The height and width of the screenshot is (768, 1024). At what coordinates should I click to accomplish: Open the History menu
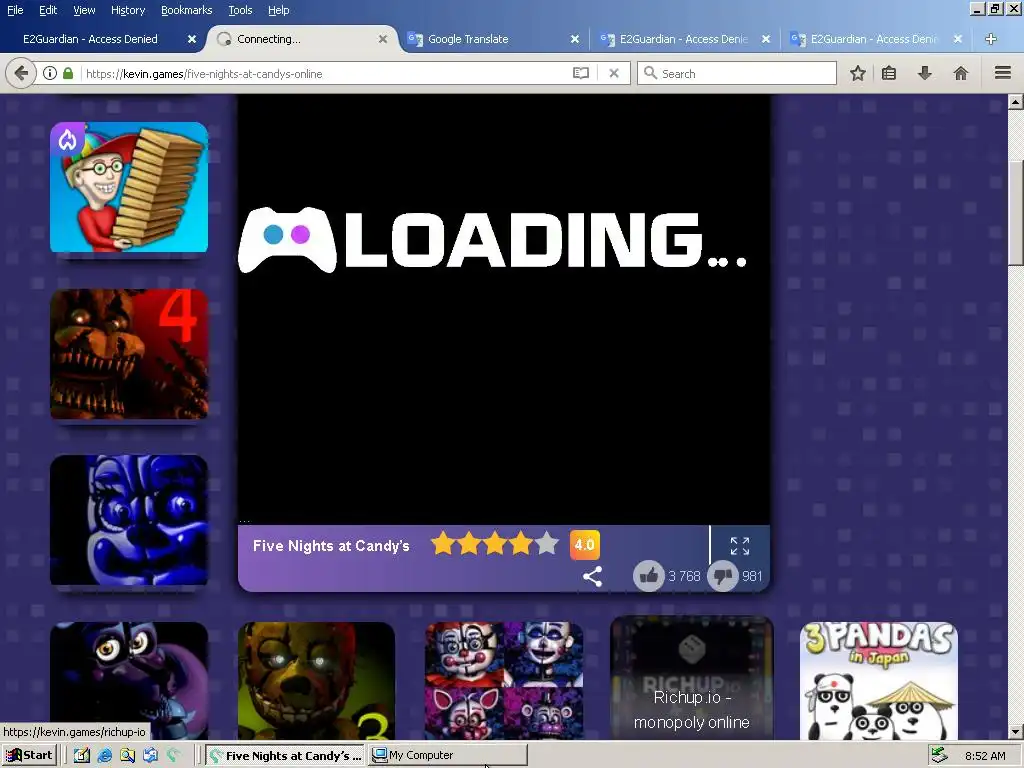point(127,10)
